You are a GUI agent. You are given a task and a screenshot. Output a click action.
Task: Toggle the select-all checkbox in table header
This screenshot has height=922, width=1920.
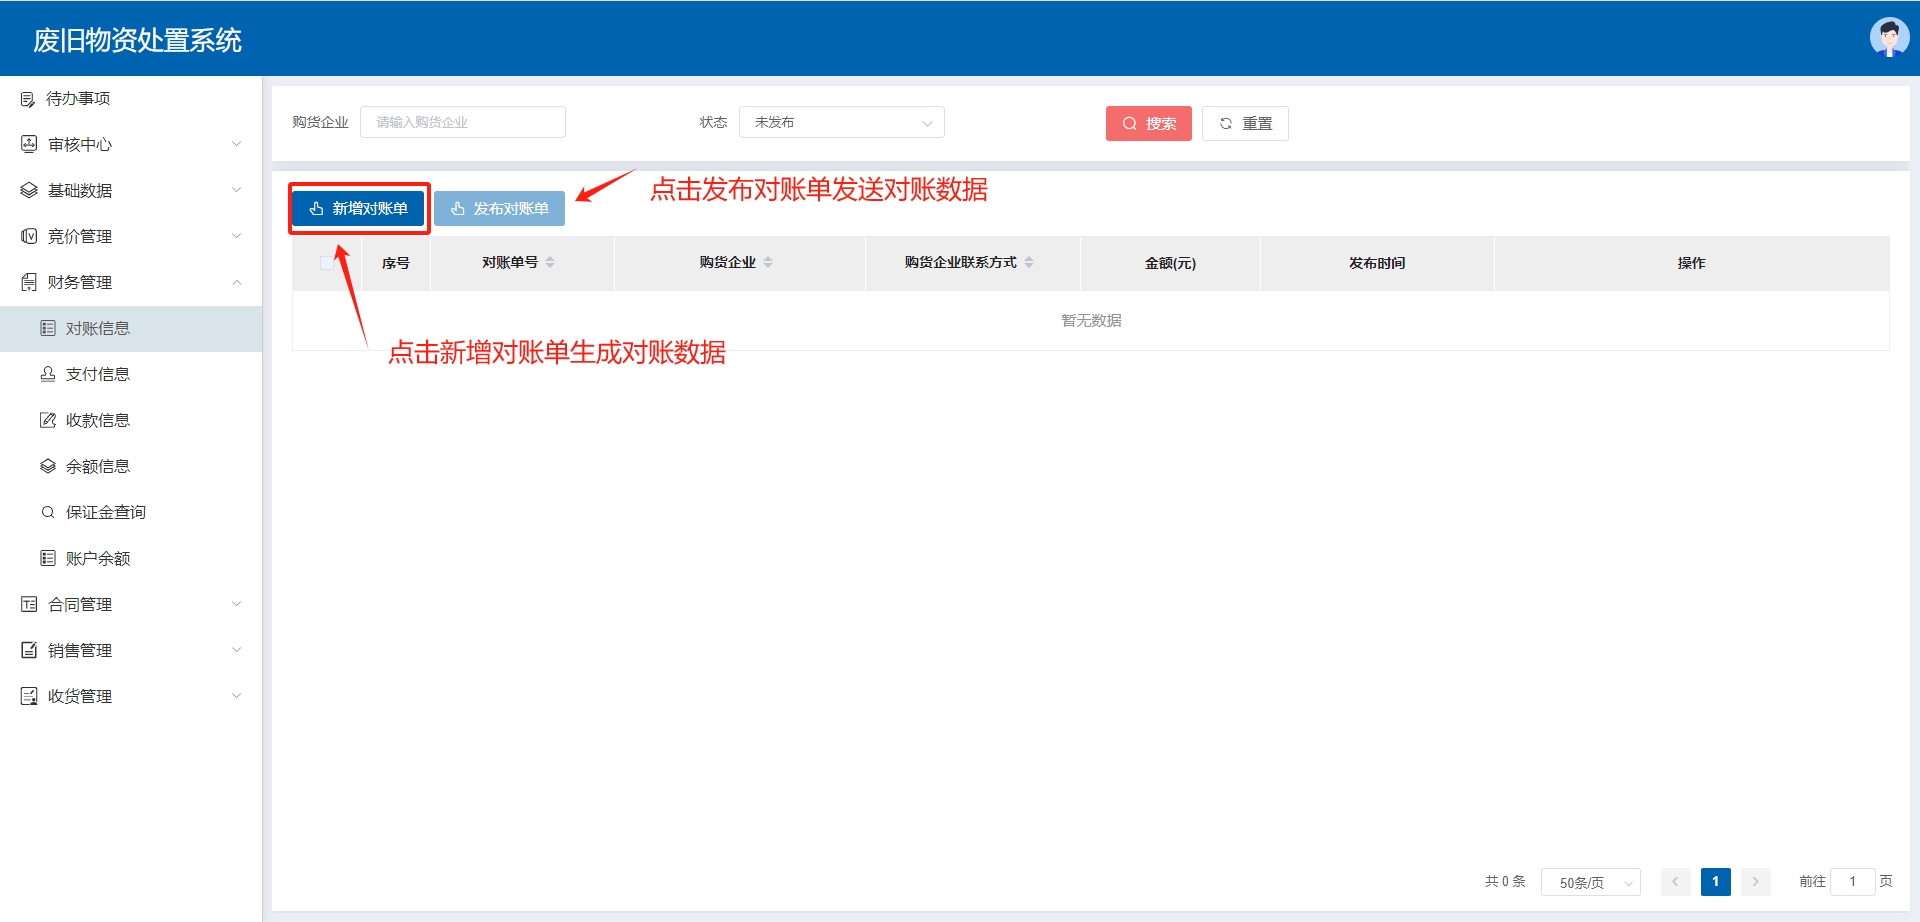click(x=327, y=263)
